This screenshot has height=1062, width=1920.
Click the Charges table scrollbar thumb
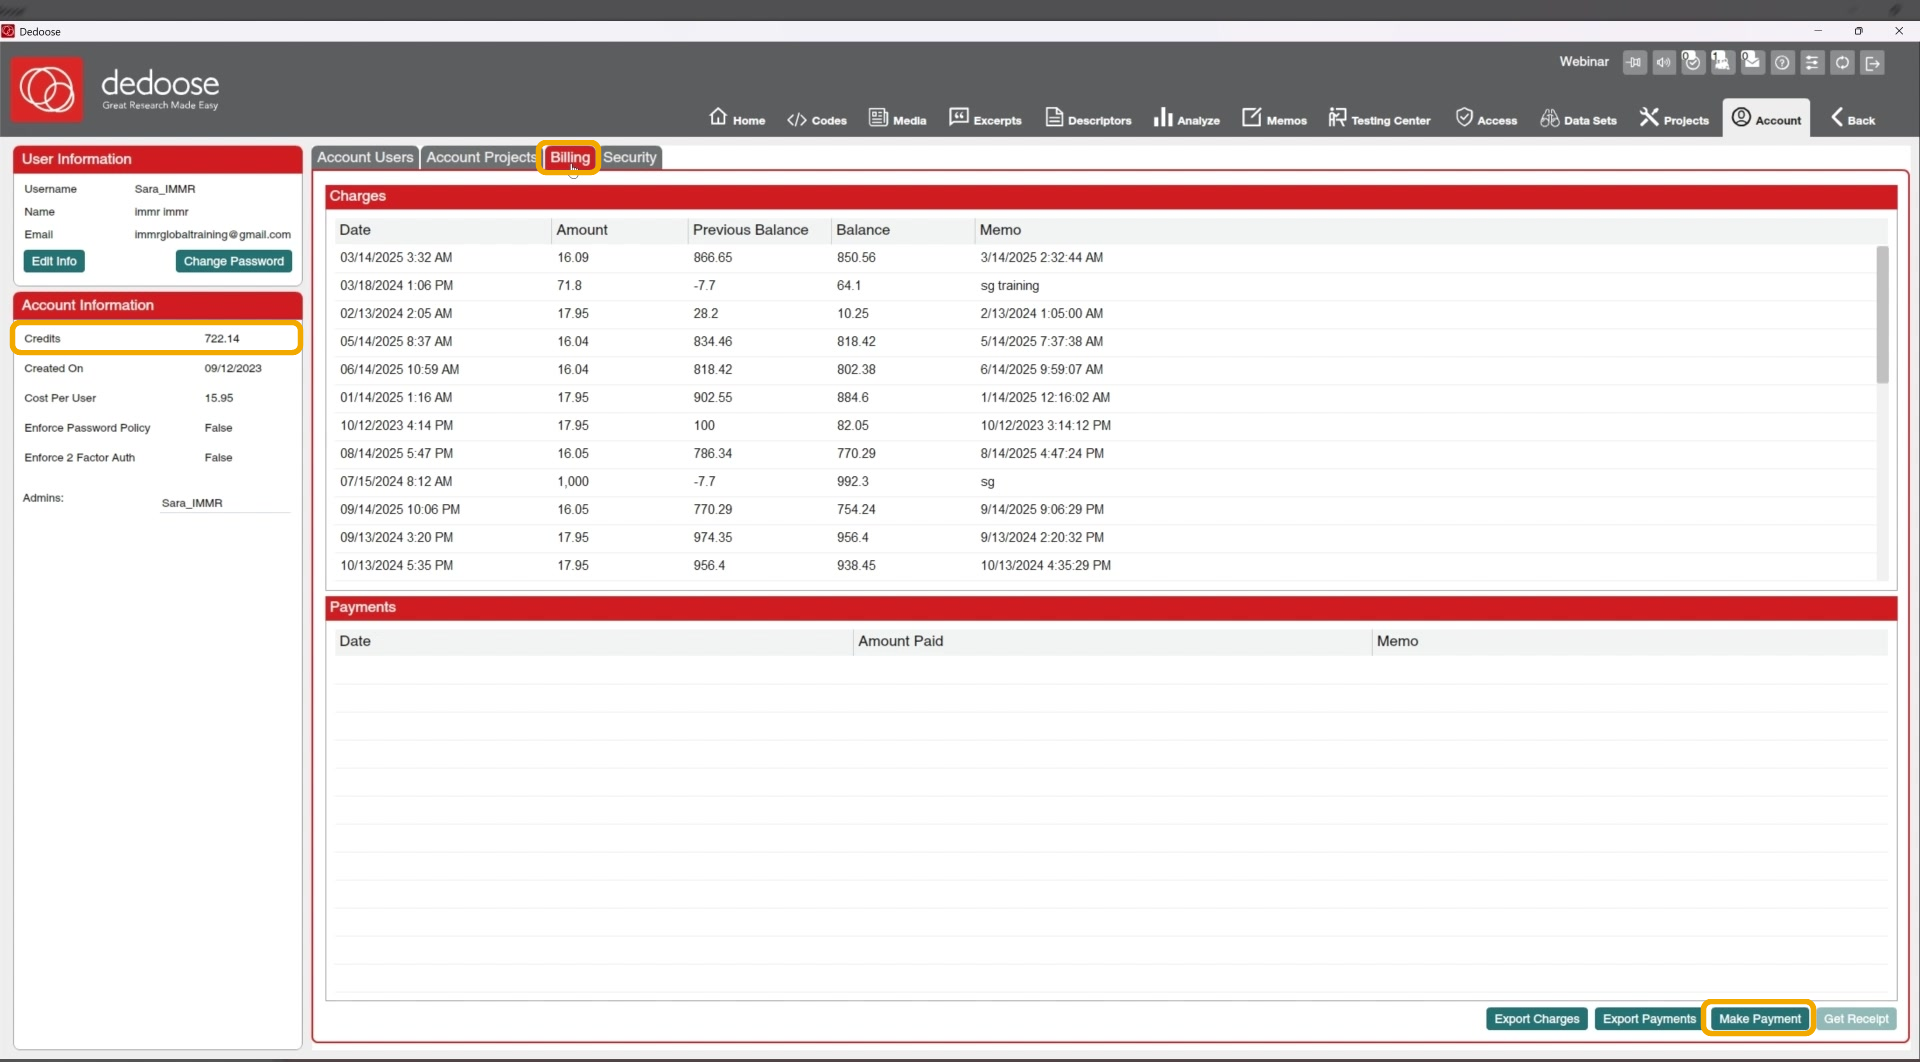1882,314
